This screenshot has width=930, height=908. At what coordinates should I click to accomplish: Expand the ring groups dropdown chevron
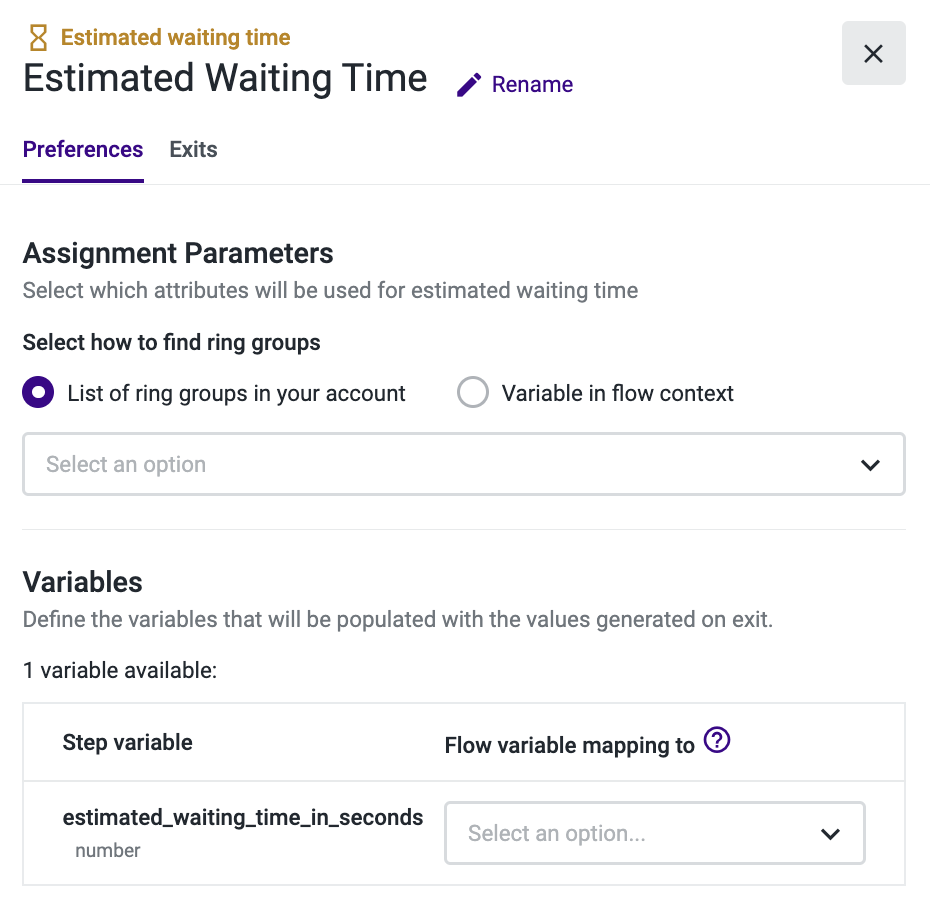870,465
